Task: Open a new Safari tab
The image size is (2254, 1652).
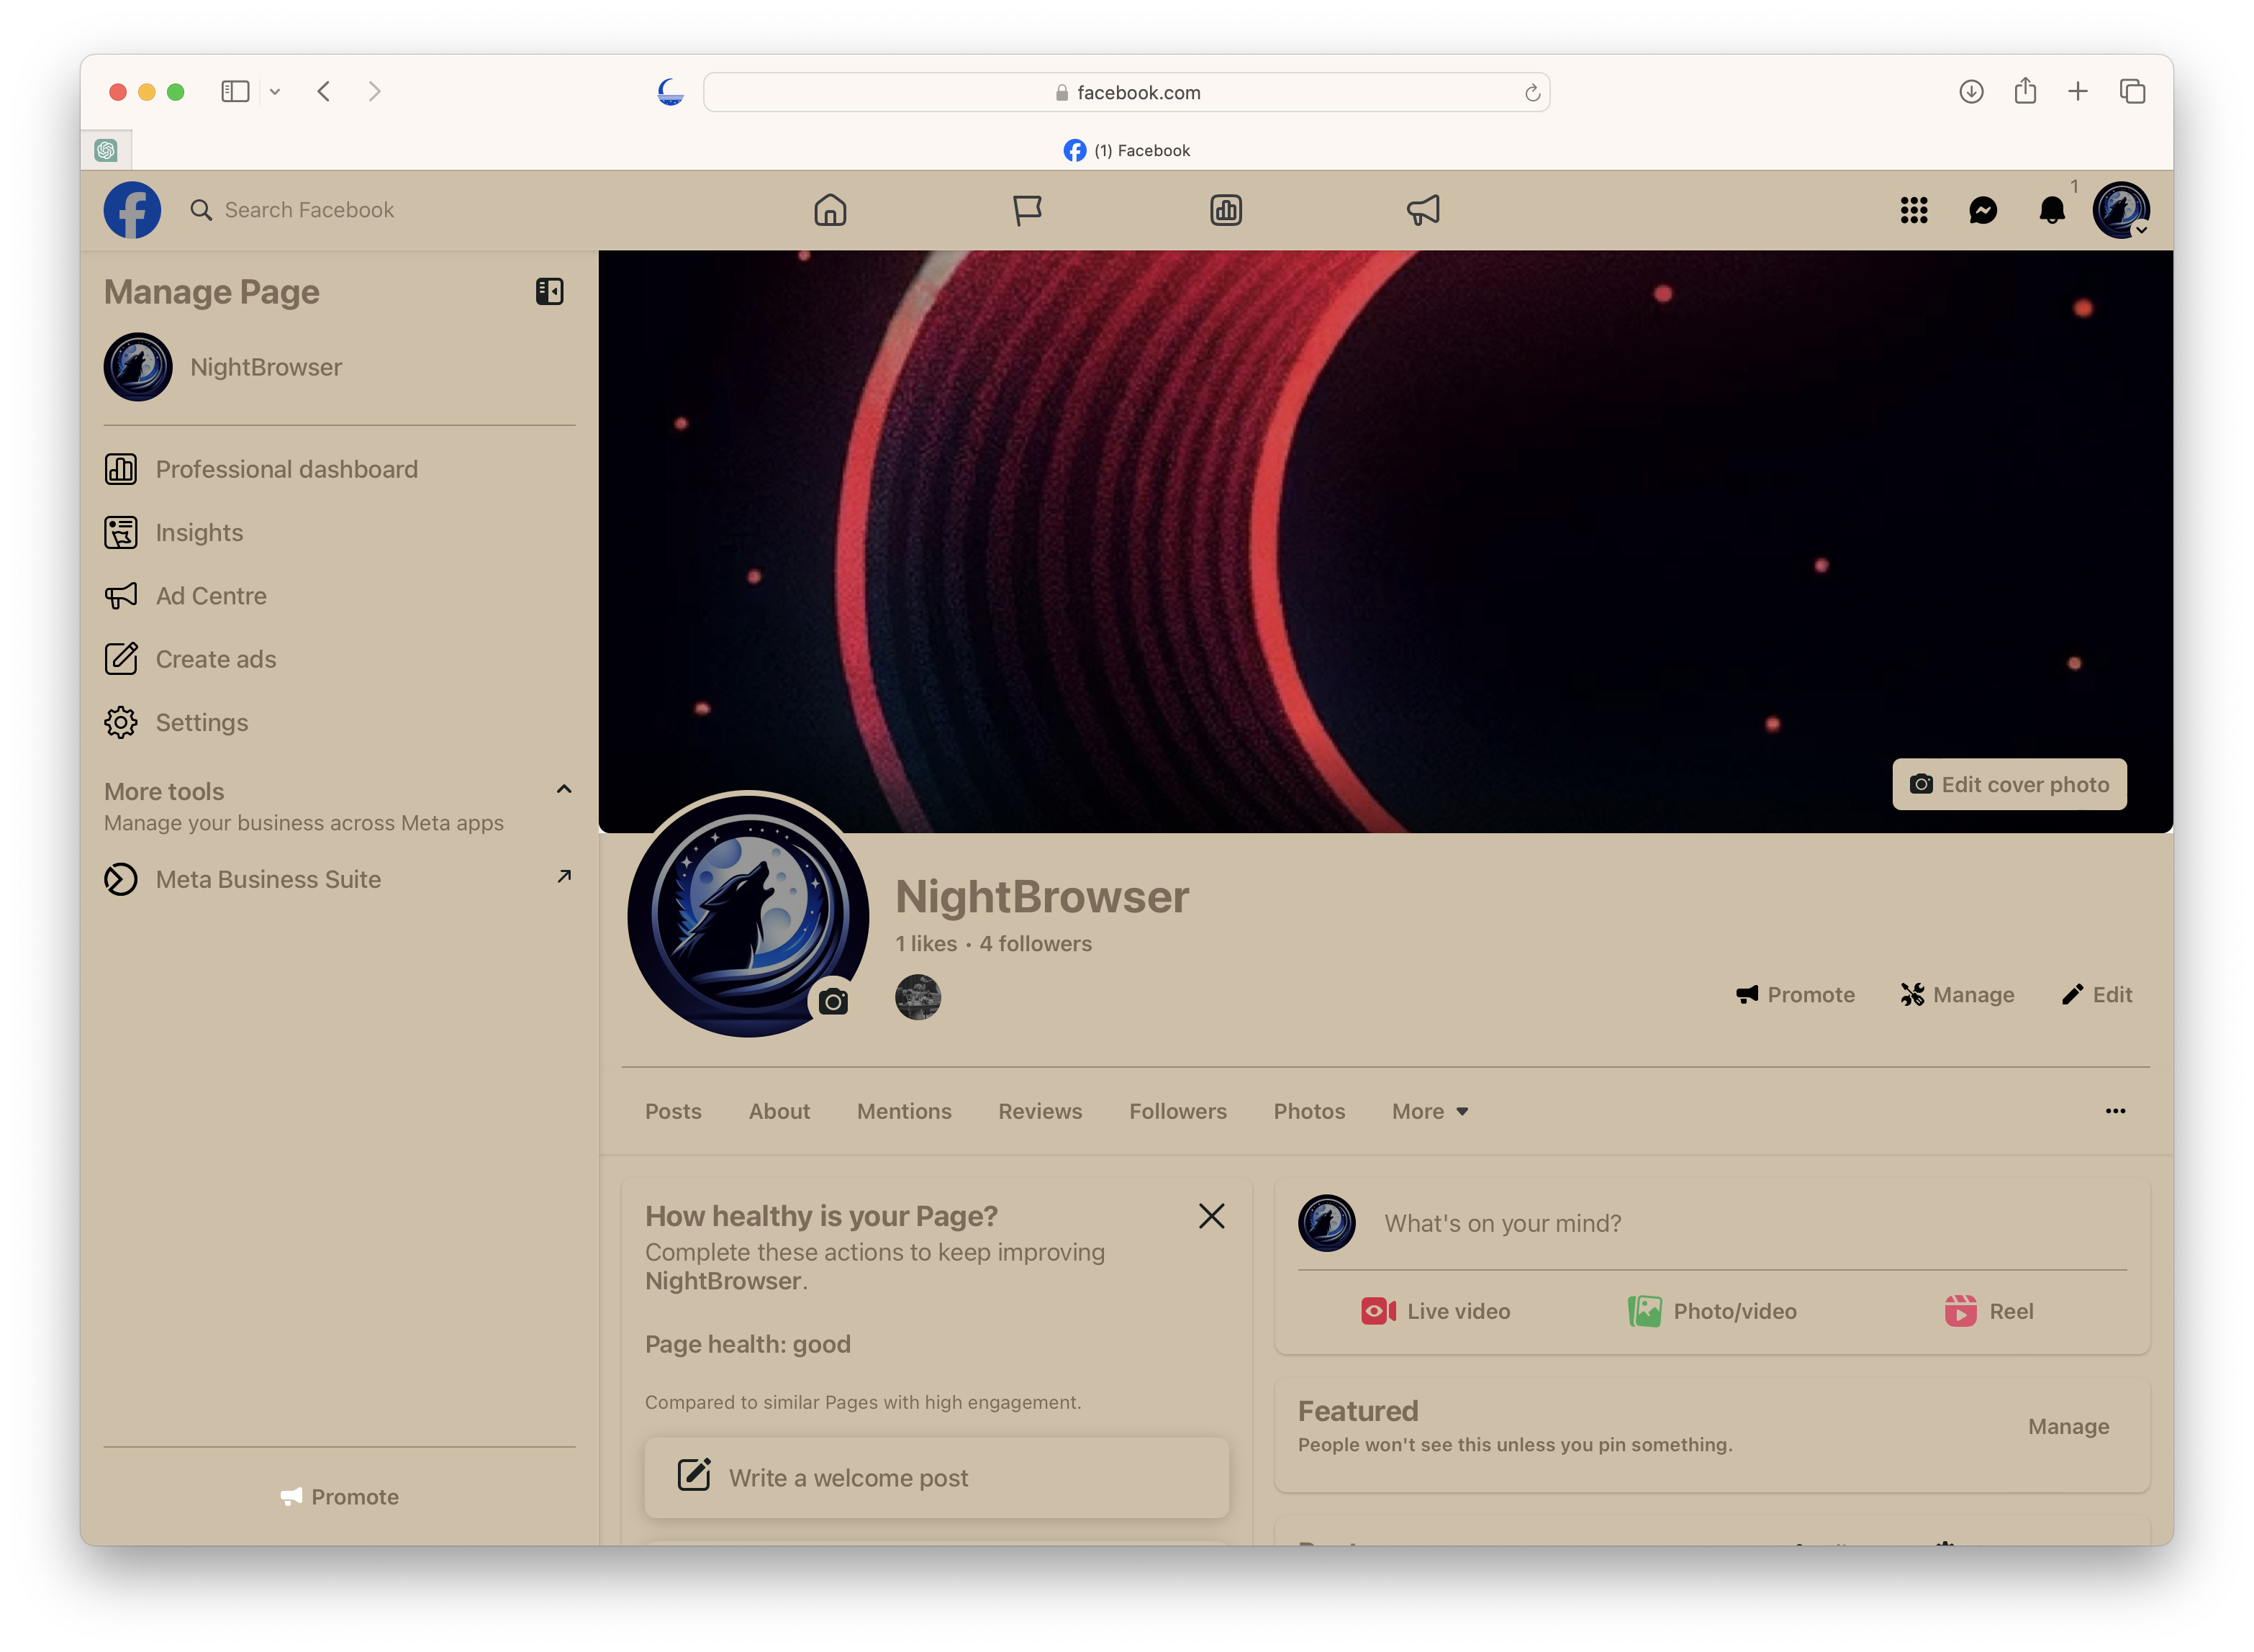Action: tap(2078, 92)
